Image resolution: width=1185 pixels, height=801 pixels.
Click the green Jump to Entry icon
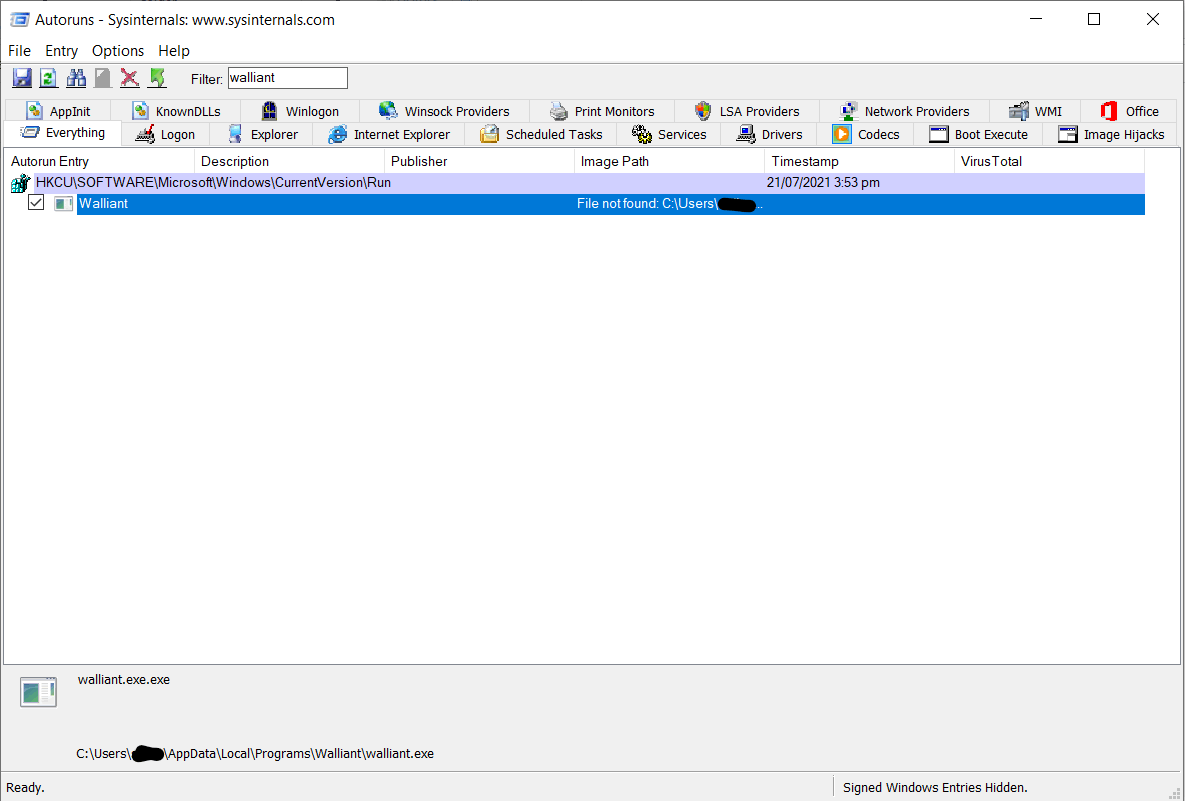tap(157, 78)
